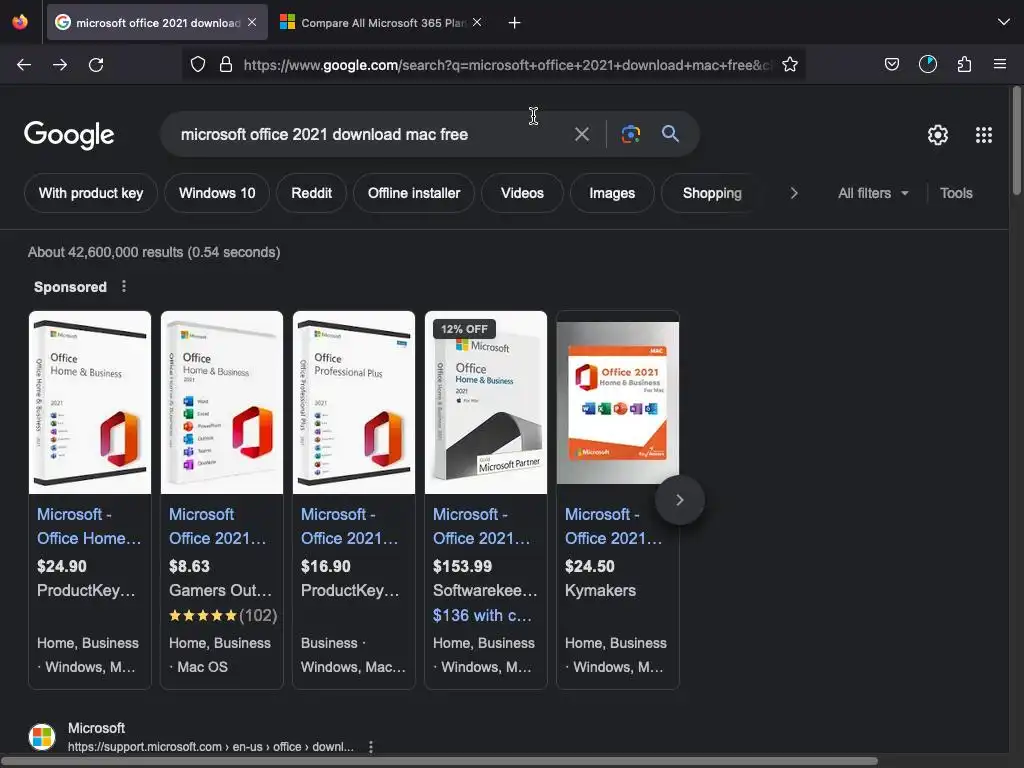Click the site security padlock icon
1024x768 pixels.
(226, 64)
